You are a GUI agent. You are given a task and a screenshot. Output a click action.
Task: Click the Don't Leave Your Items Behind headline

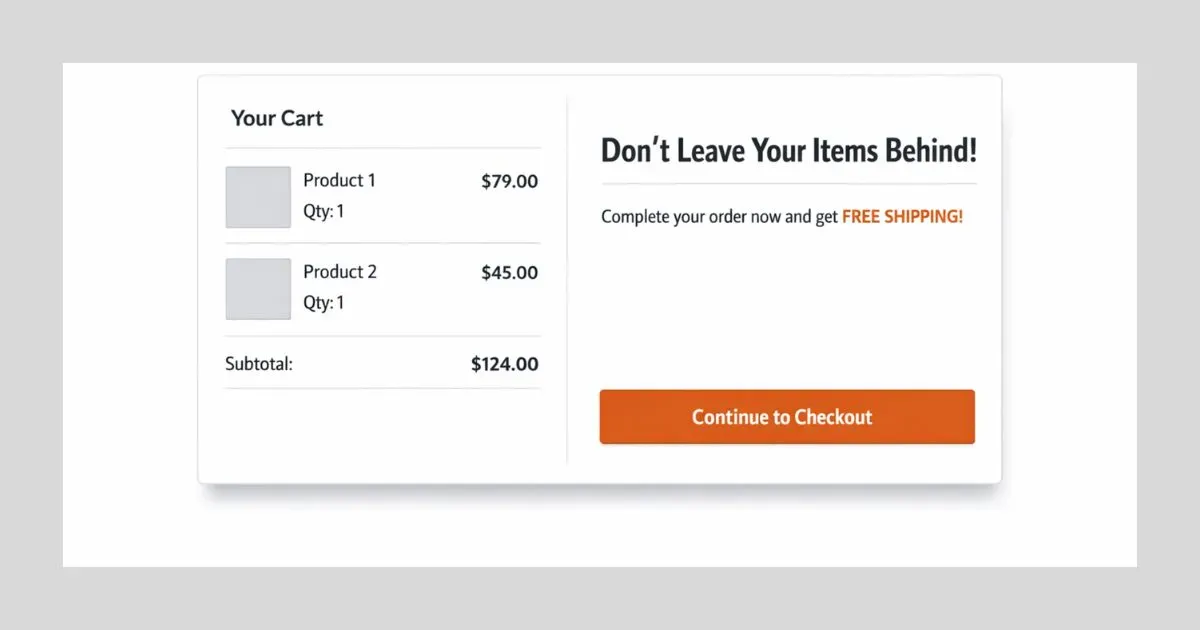click(x=788, y=149)
